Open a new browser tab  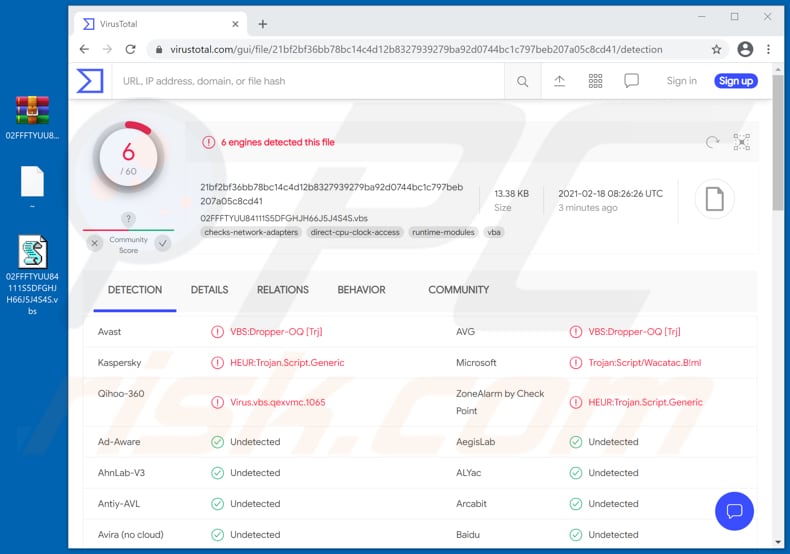coord(262,24)
